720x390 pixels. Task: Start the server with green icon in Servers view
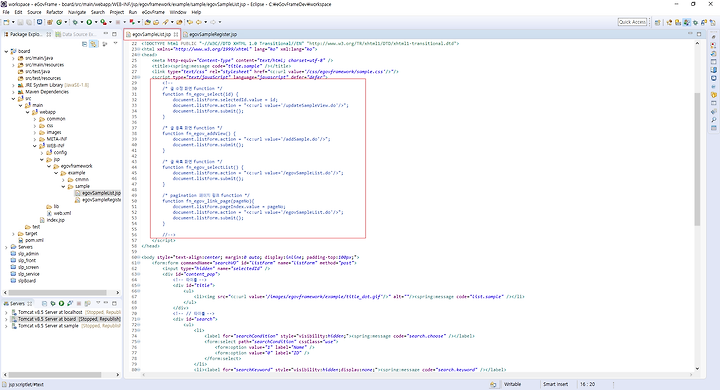[61, 304]
